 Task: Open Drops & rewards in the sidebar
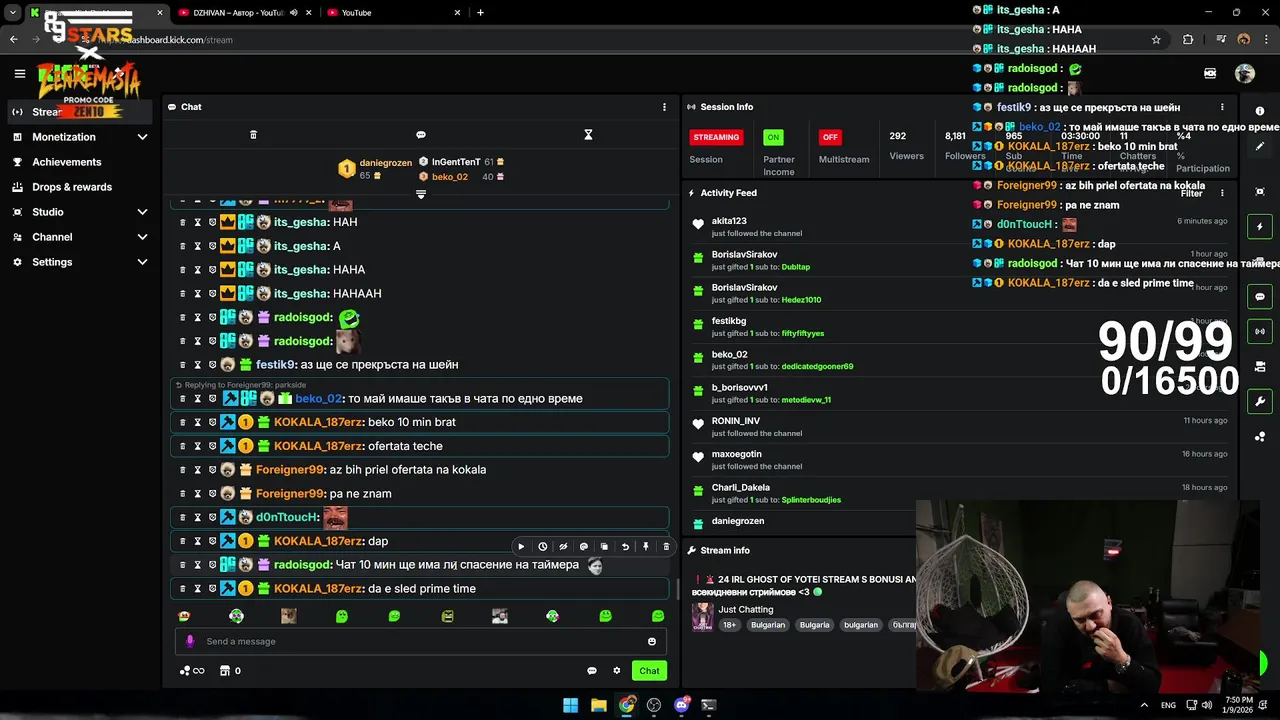[x=72, y=187]
